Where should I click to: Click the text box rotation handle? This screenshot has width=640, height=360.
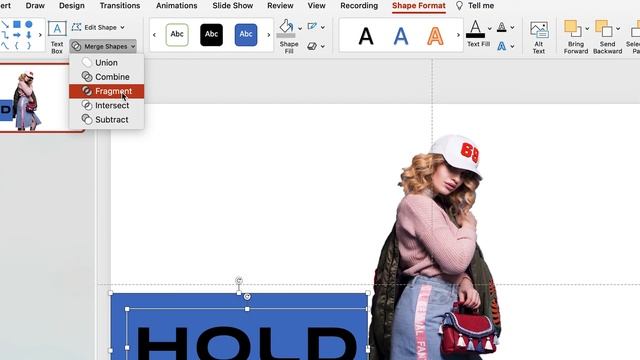click(247, 297)
